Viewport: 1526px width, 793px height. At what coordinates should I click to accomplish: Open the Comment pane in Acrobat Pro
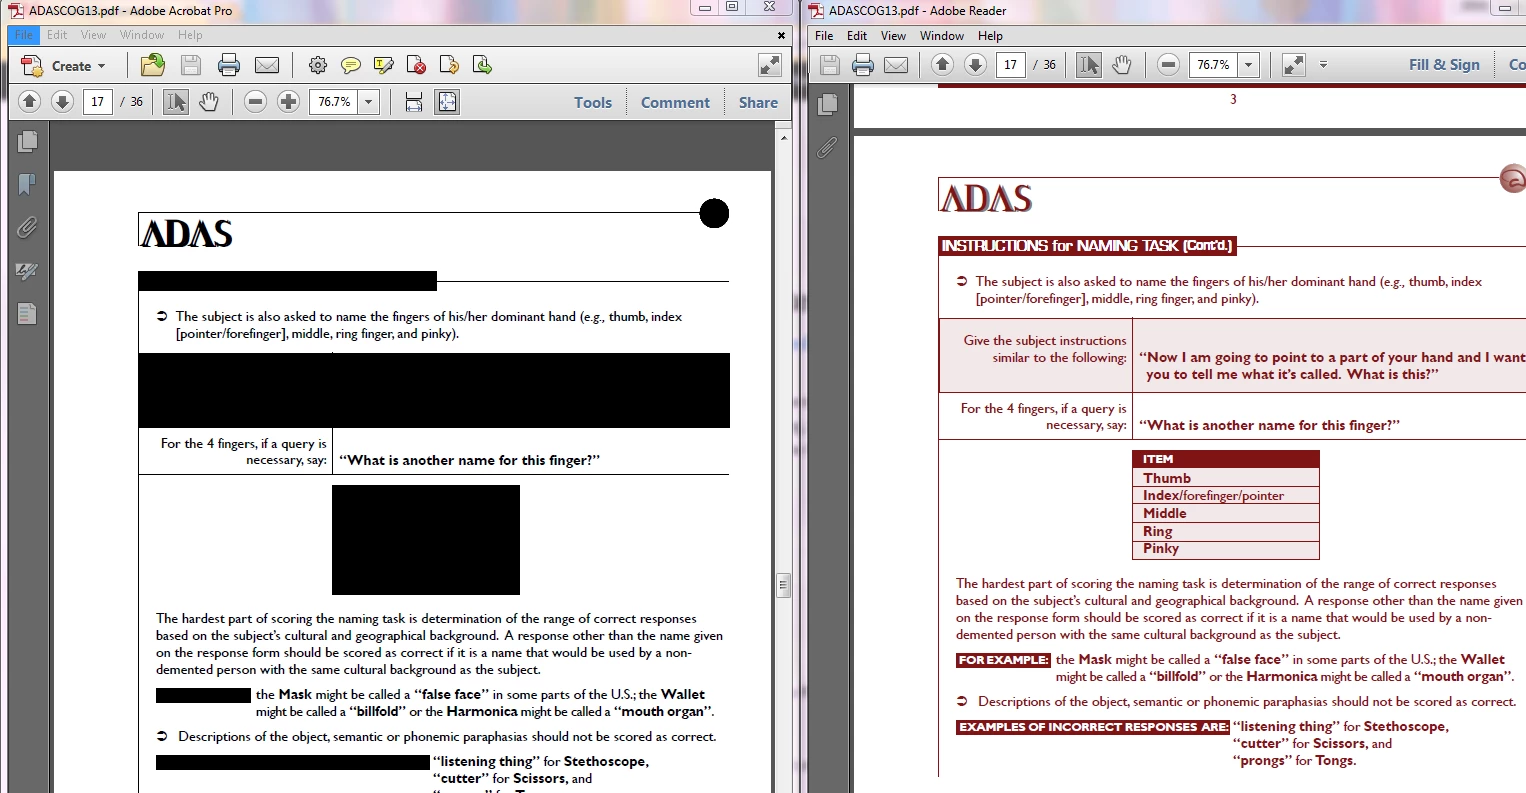(x=675, y=102)
